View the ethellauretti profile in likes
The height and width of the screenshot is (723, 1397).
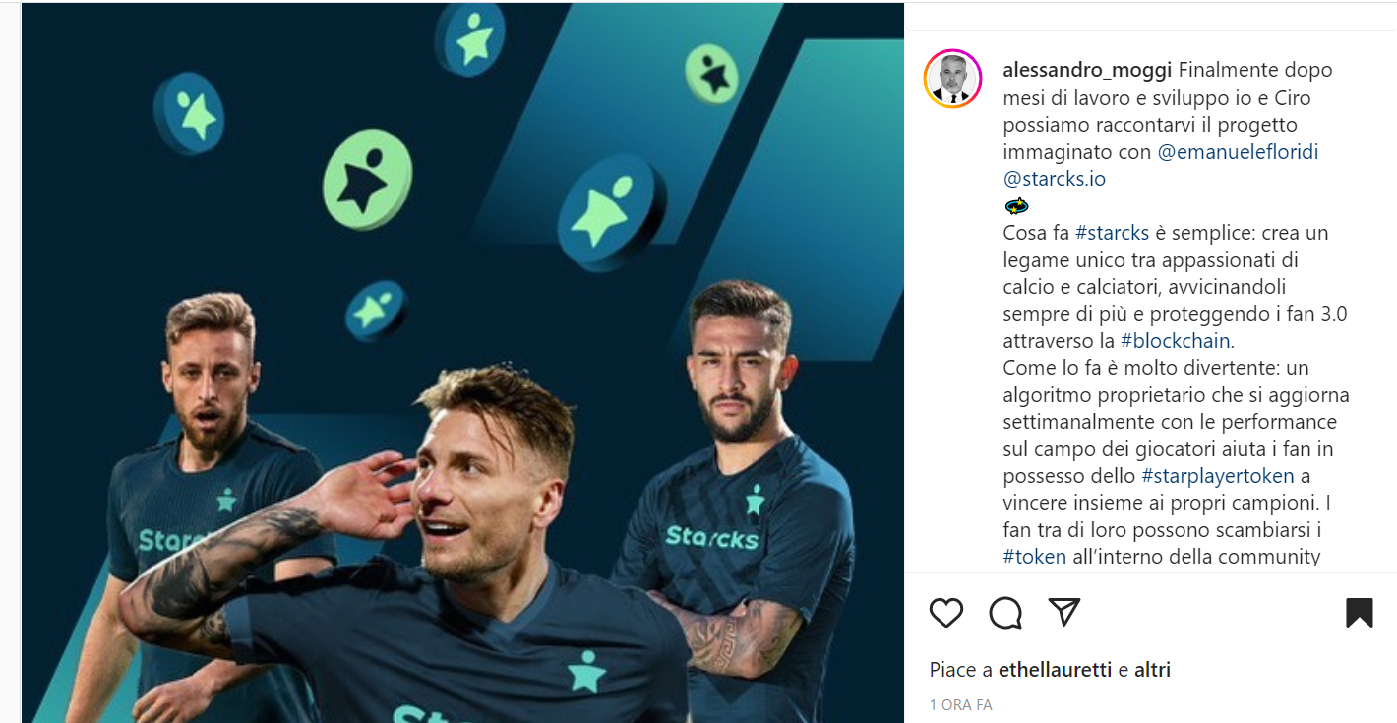(1056, 670)
